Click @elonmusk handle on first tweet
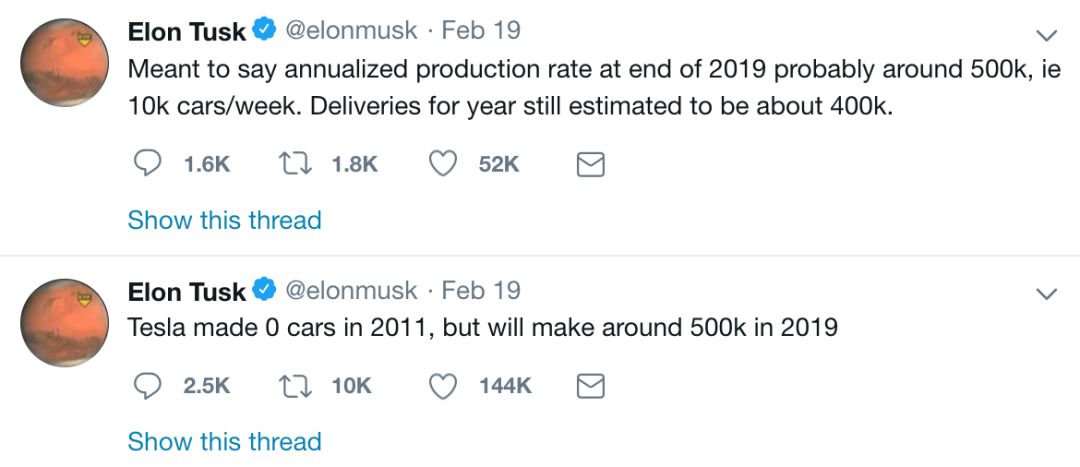The image size is (1080, 467). click(351, 31)
